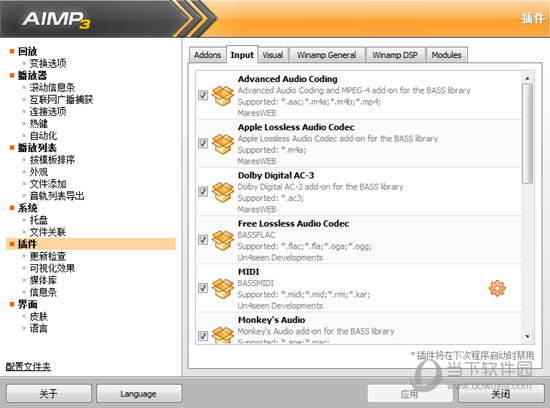
Task: Select 播放器 category in settings tree
Action: click(x=32, y=75)
